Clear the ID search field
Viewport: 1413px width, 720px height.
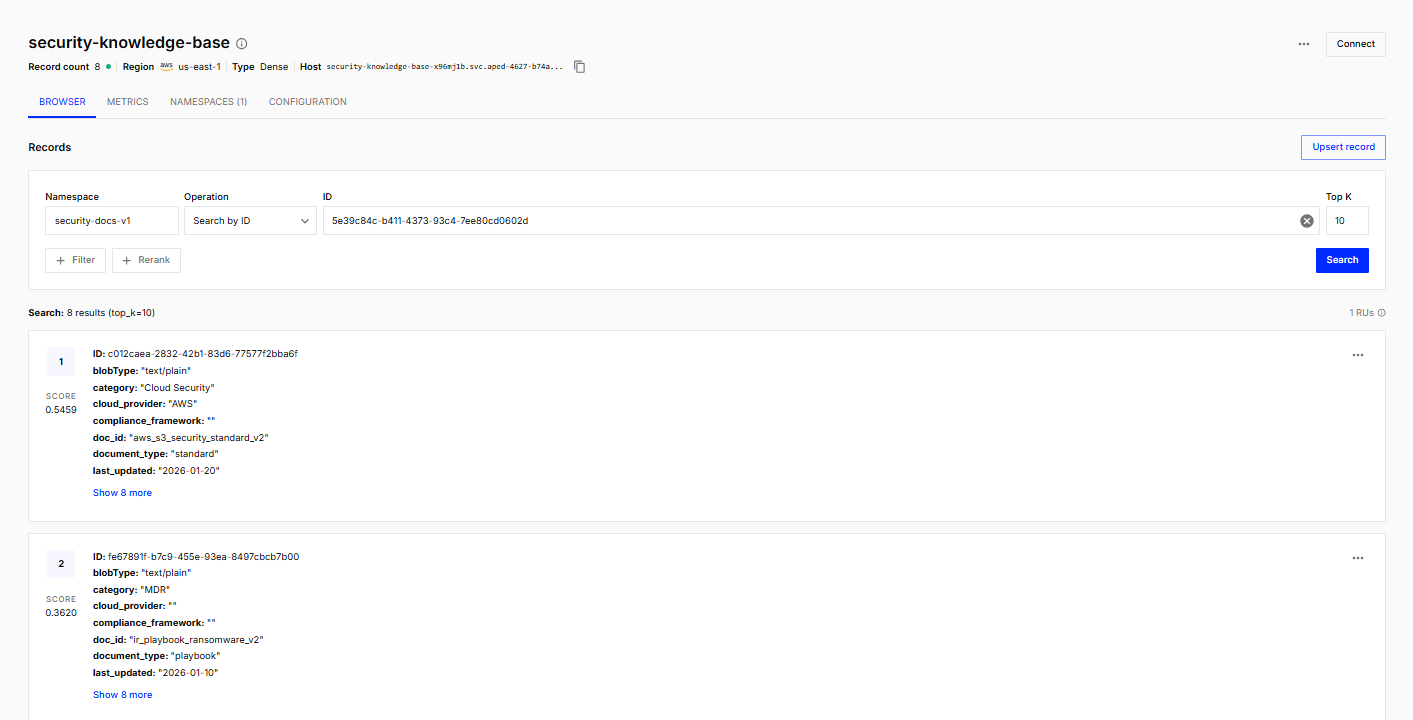[1306, 221]
